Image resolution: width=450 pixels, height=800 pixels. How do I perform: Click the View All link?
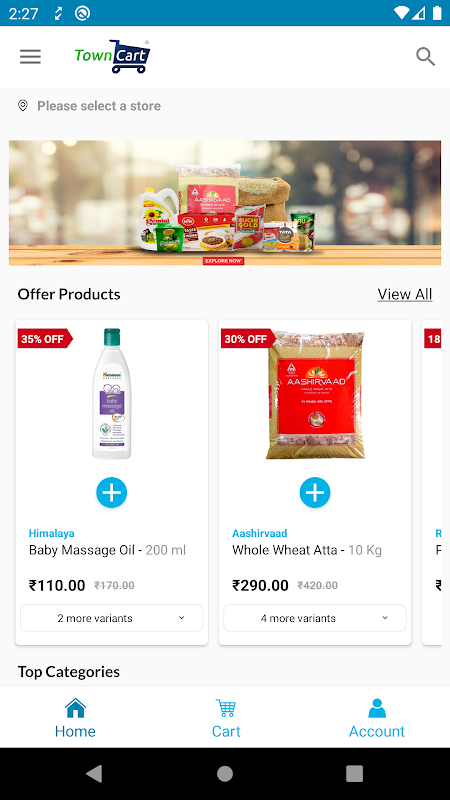click(405, 294)
